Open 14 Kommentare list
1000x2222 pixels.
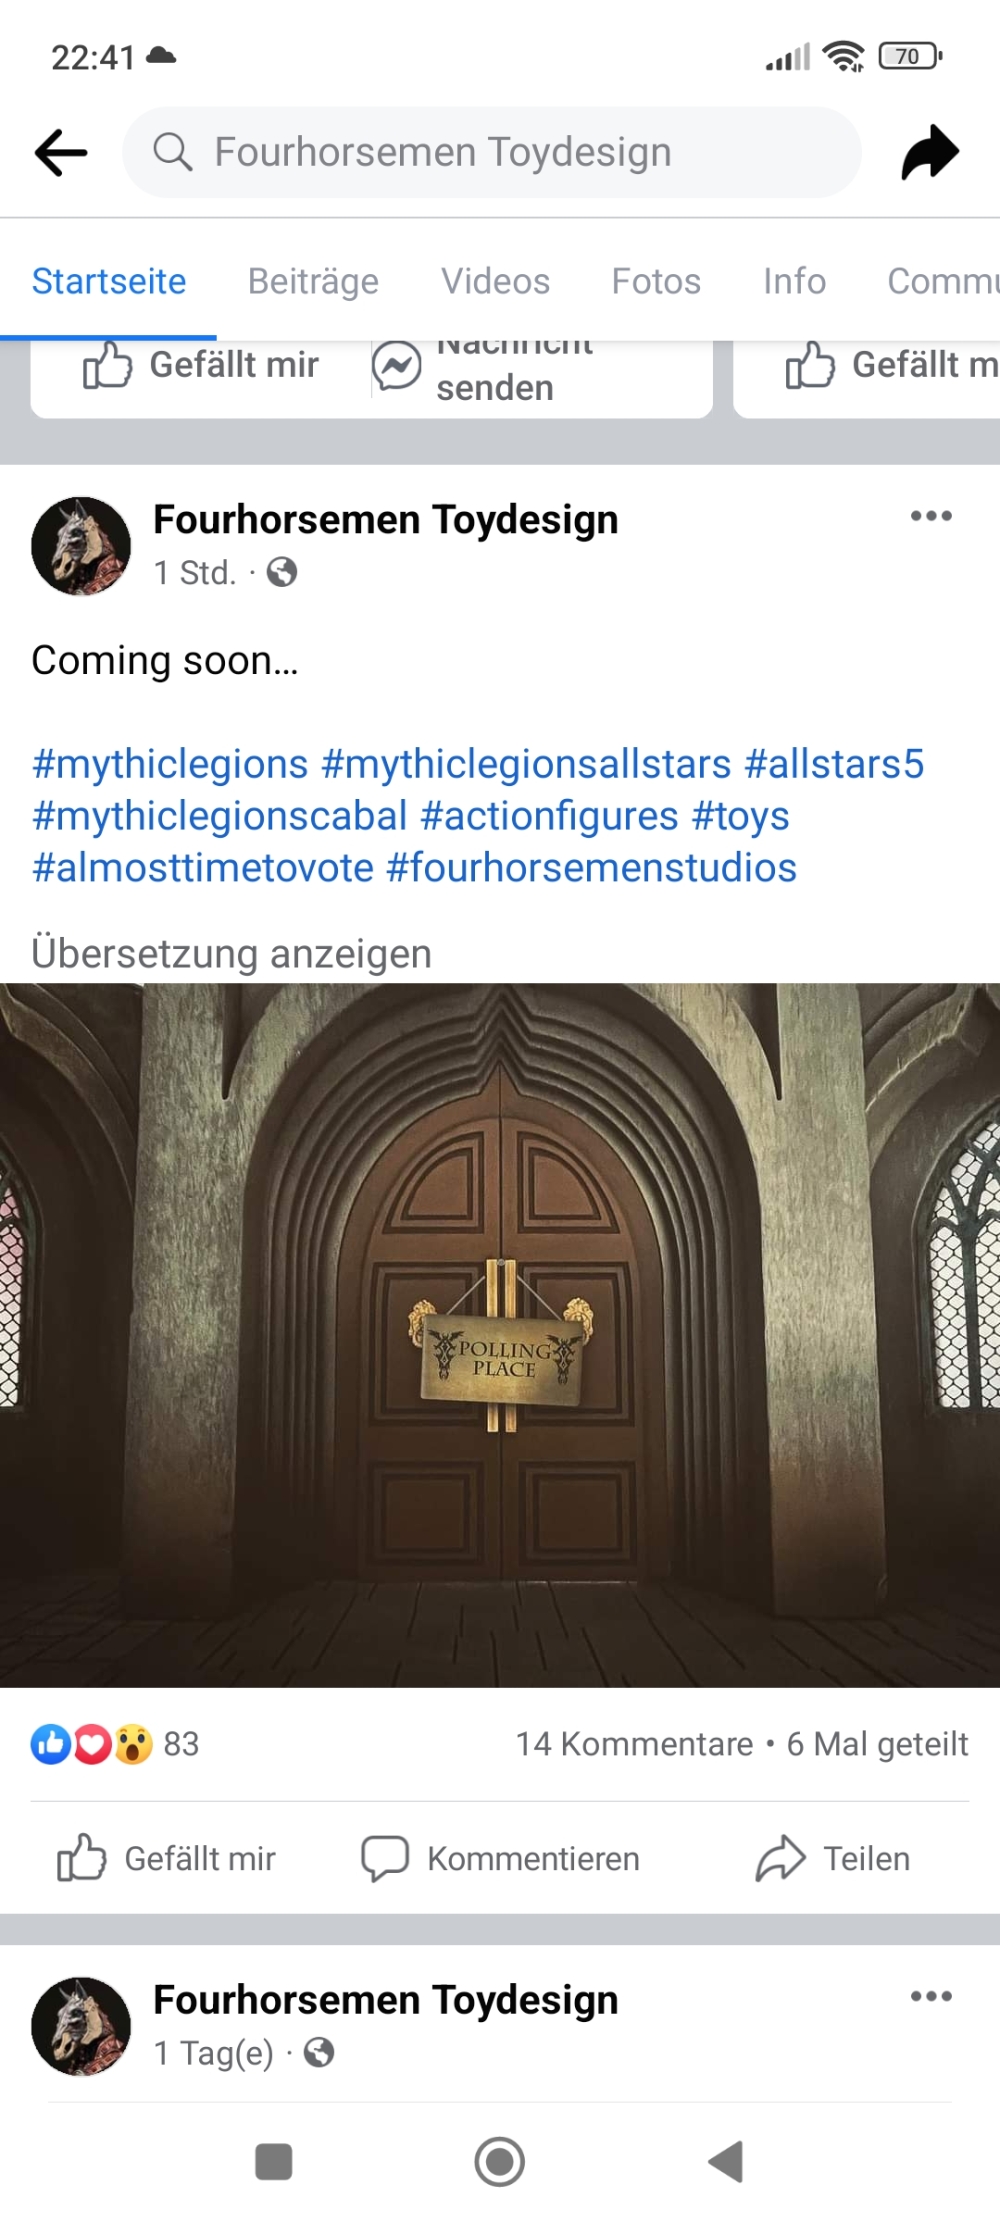(634, 1744)
